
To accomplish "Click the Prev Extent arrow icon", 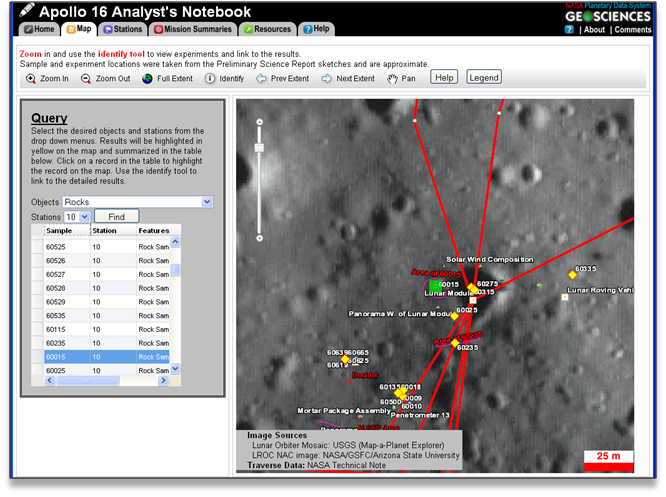I will click(261, 79).
